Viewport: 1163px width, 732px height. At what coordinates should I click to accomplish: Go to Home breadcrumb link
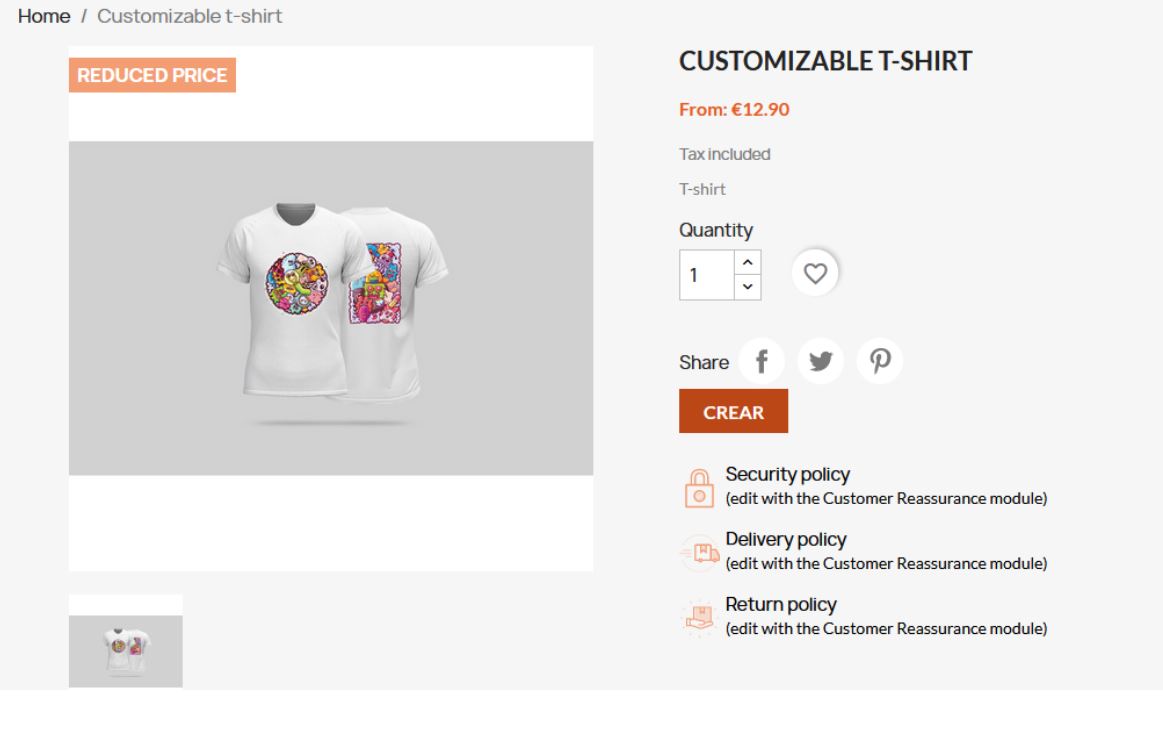[x=44, y=16]
